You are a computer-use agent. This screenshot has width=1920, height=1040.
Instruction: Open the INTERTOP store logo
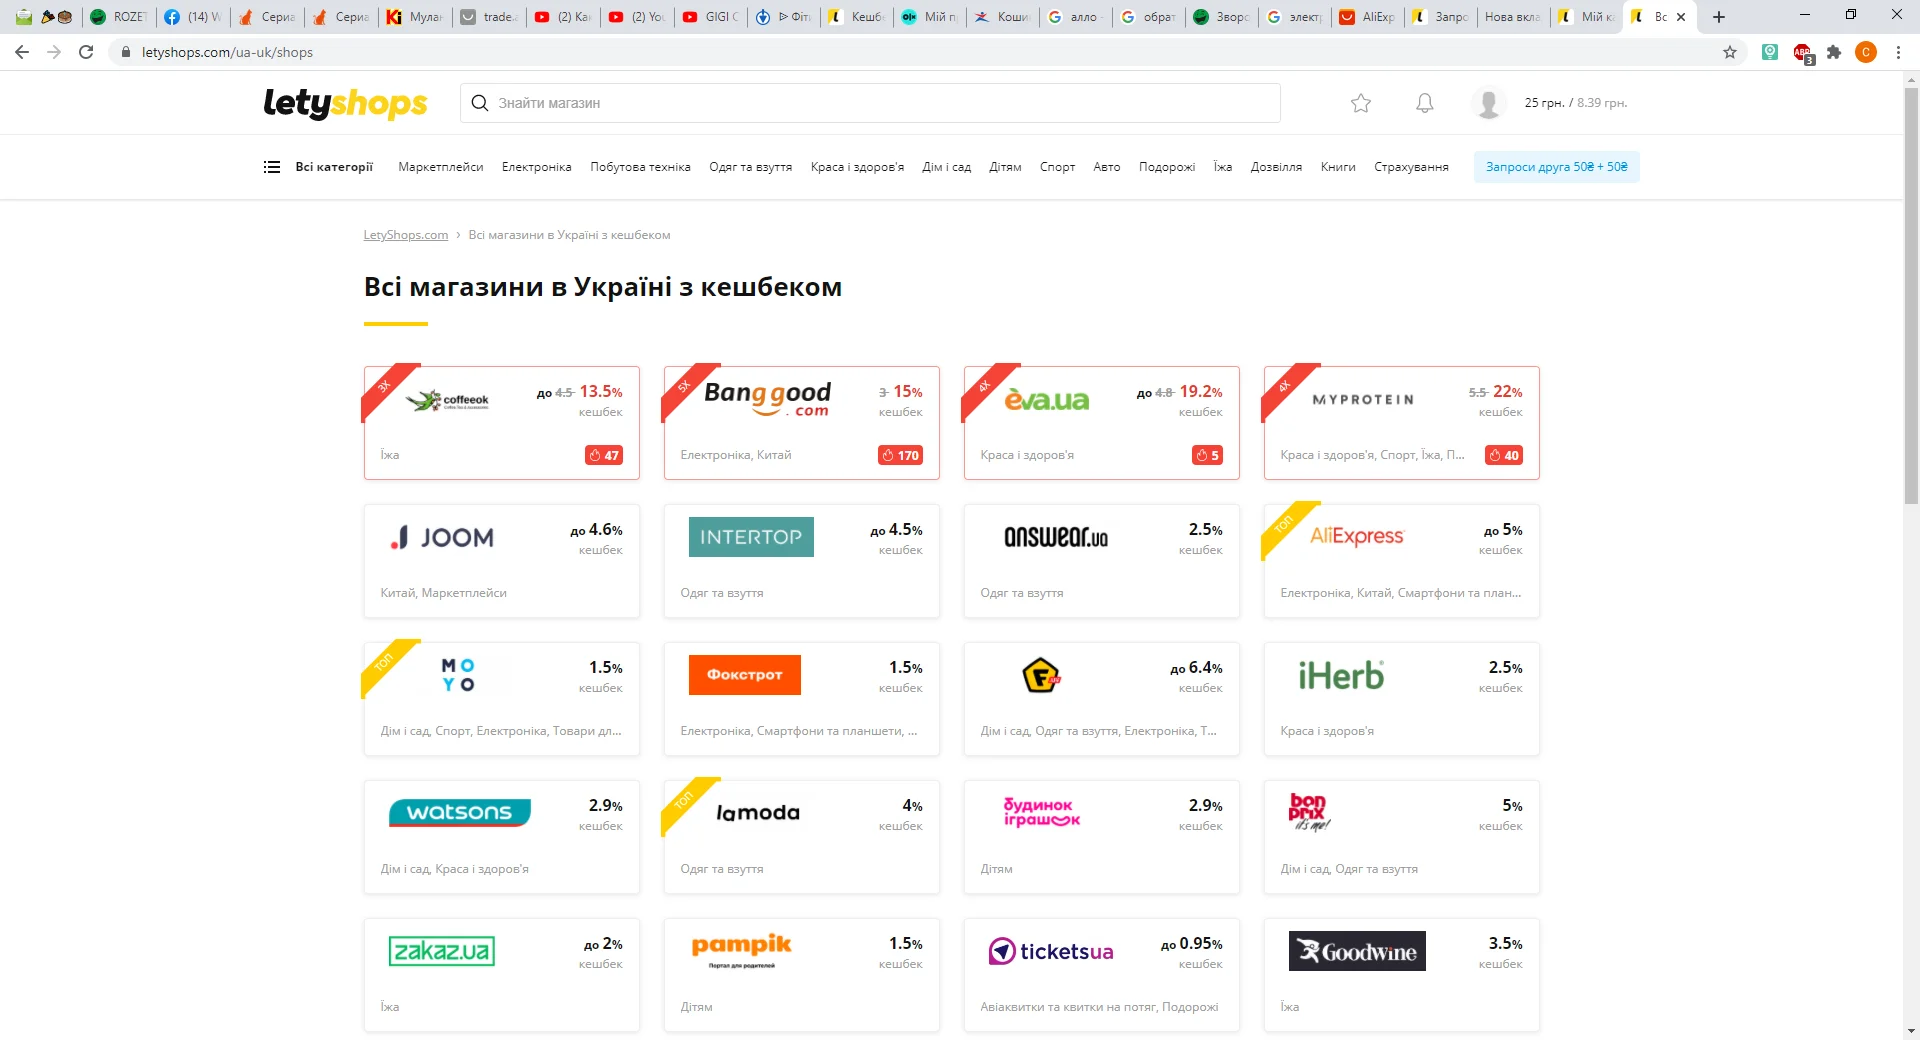coord(751,537)
